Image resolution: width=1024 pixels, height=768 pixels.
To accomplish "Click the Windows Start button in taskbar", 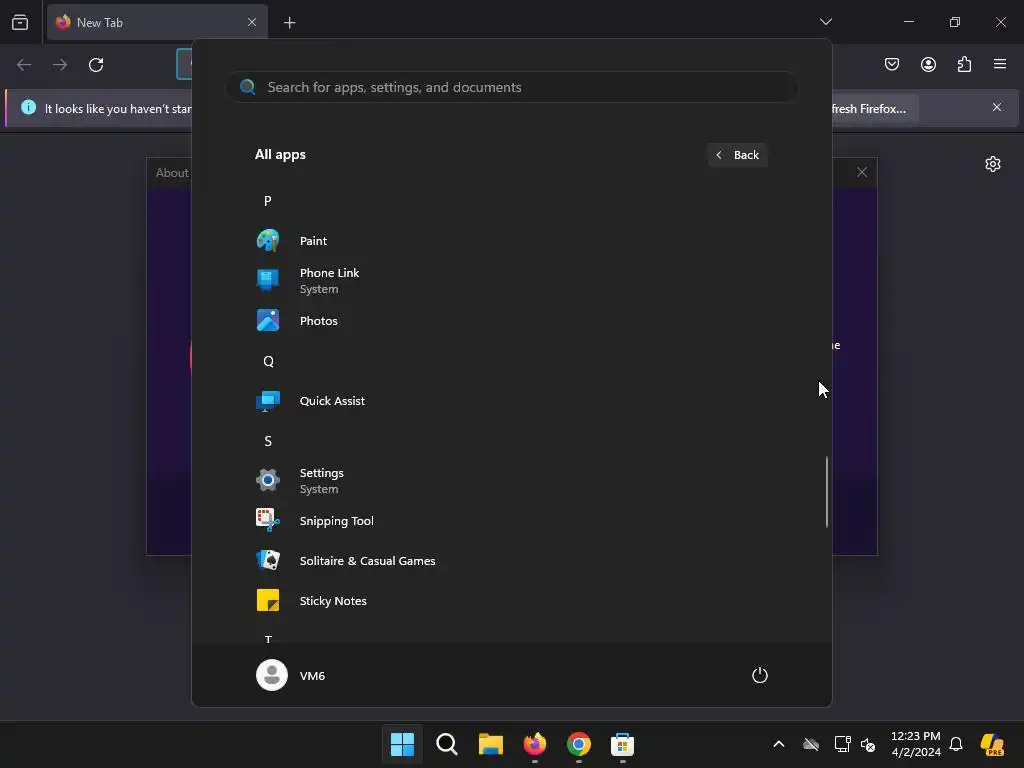I will click(x=402, y=744).
